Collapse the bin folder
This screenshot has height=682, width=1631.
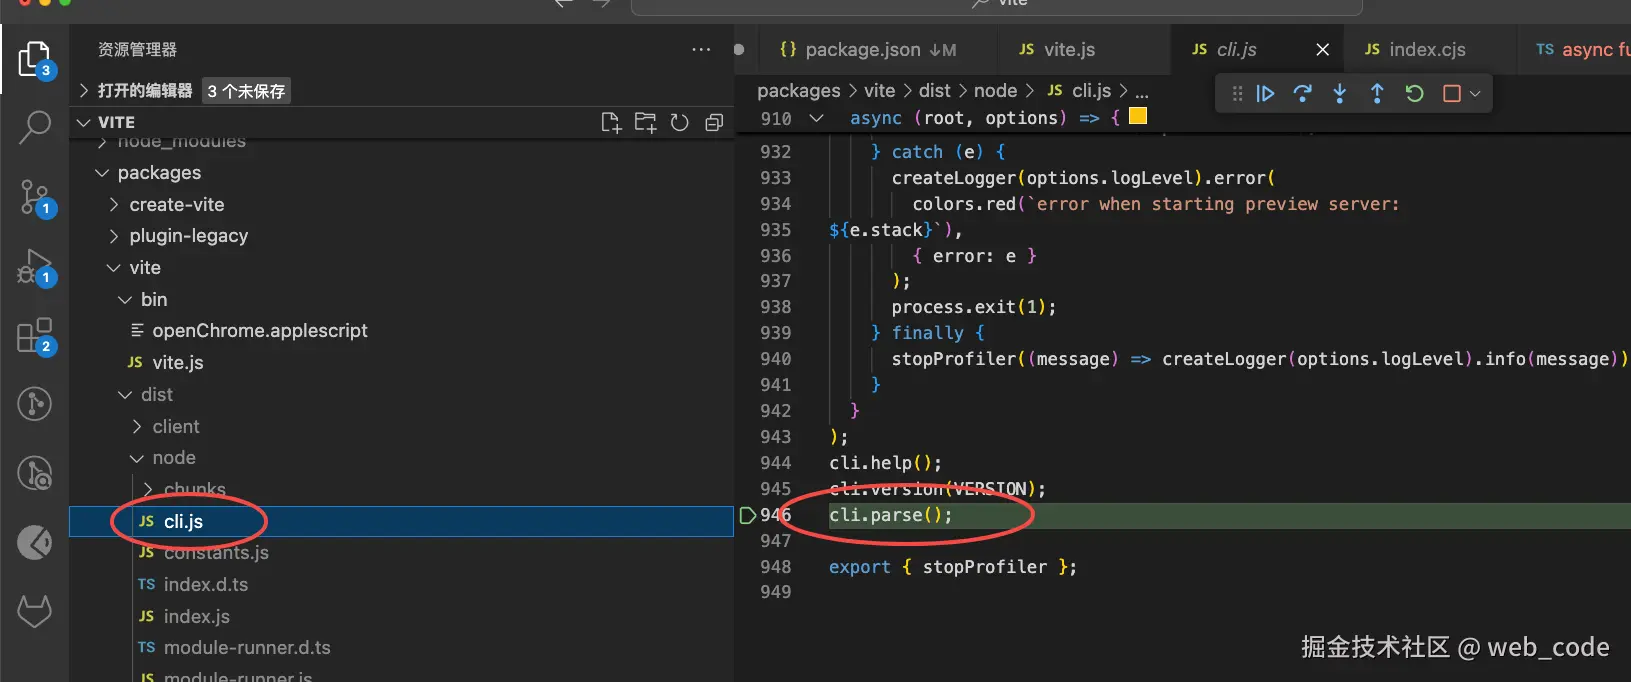tap(125, 300)
